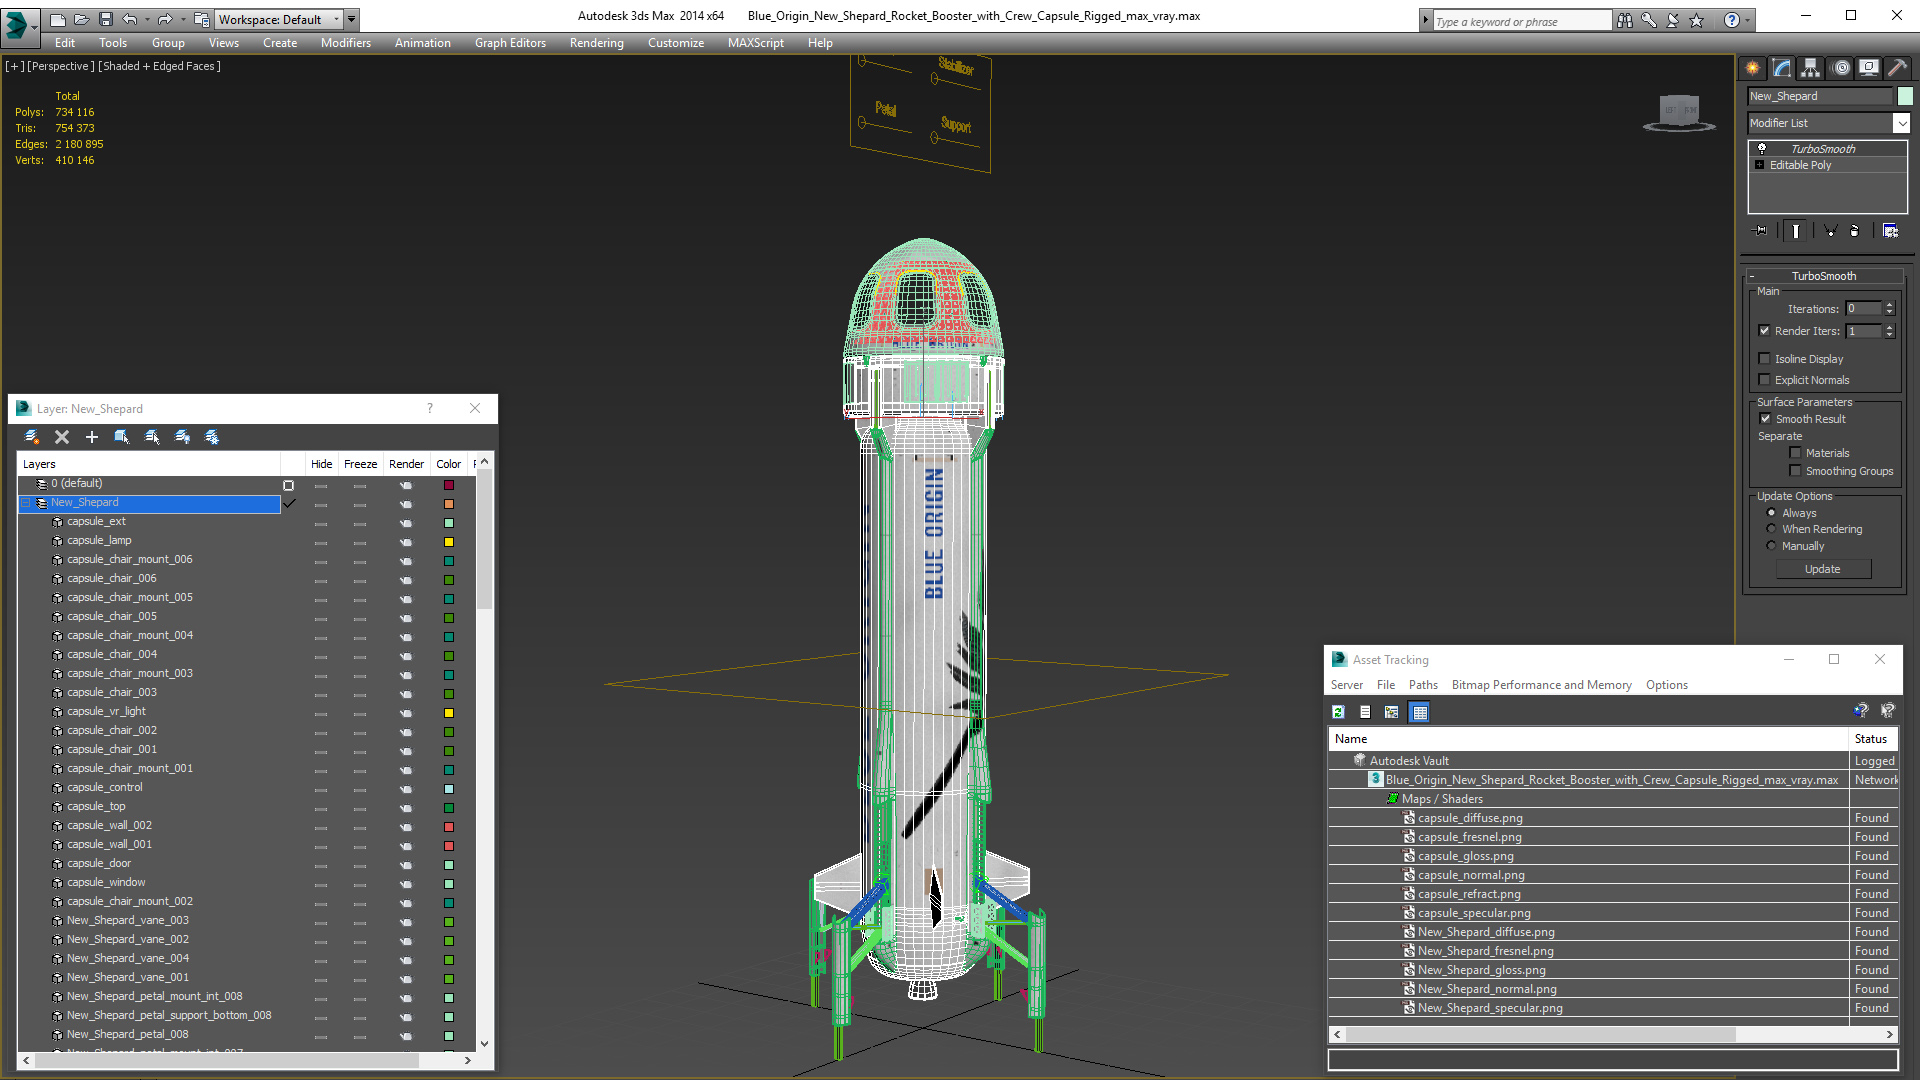Image resolution: width=1920 pixels, height=1080 pixels.
Task: Click Hide/Unhide All Layers icon
Action: (x=182, y=437)
